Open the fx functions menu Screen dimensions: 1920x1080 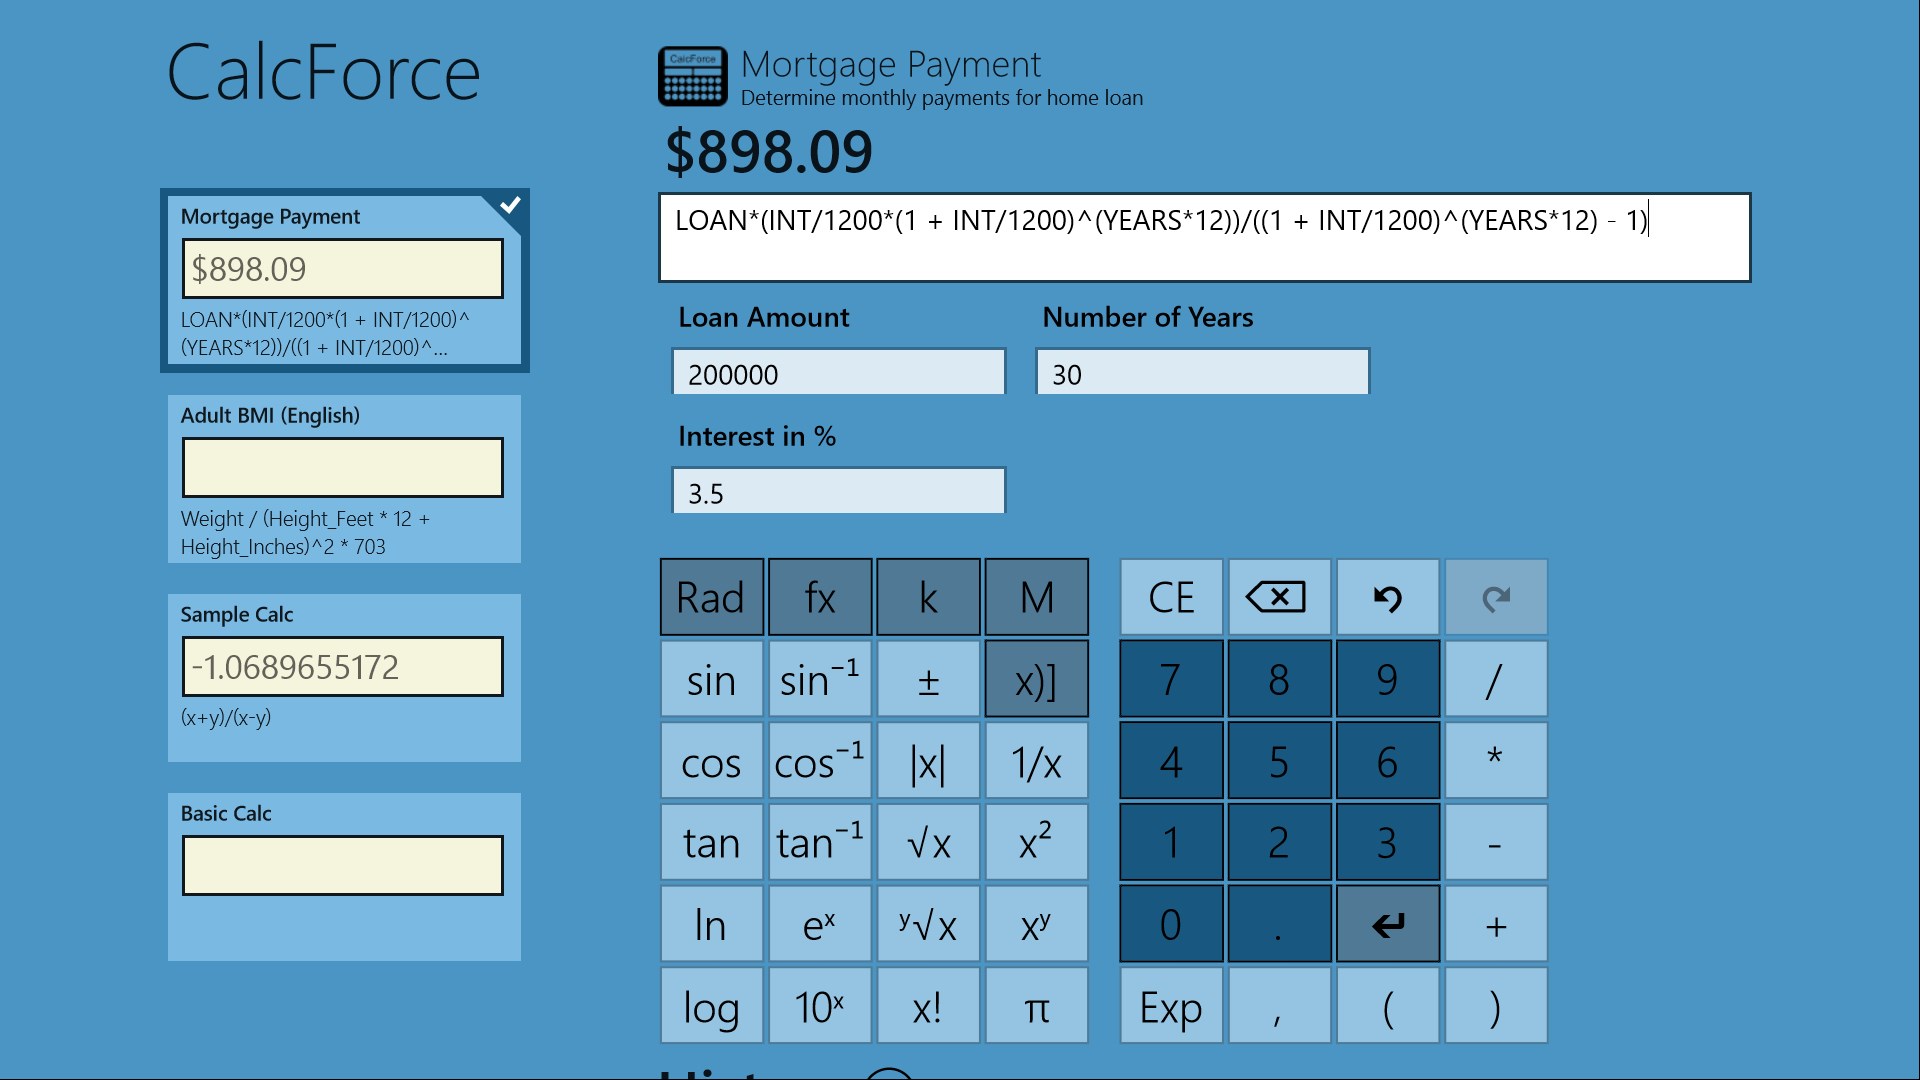point(819,598)
